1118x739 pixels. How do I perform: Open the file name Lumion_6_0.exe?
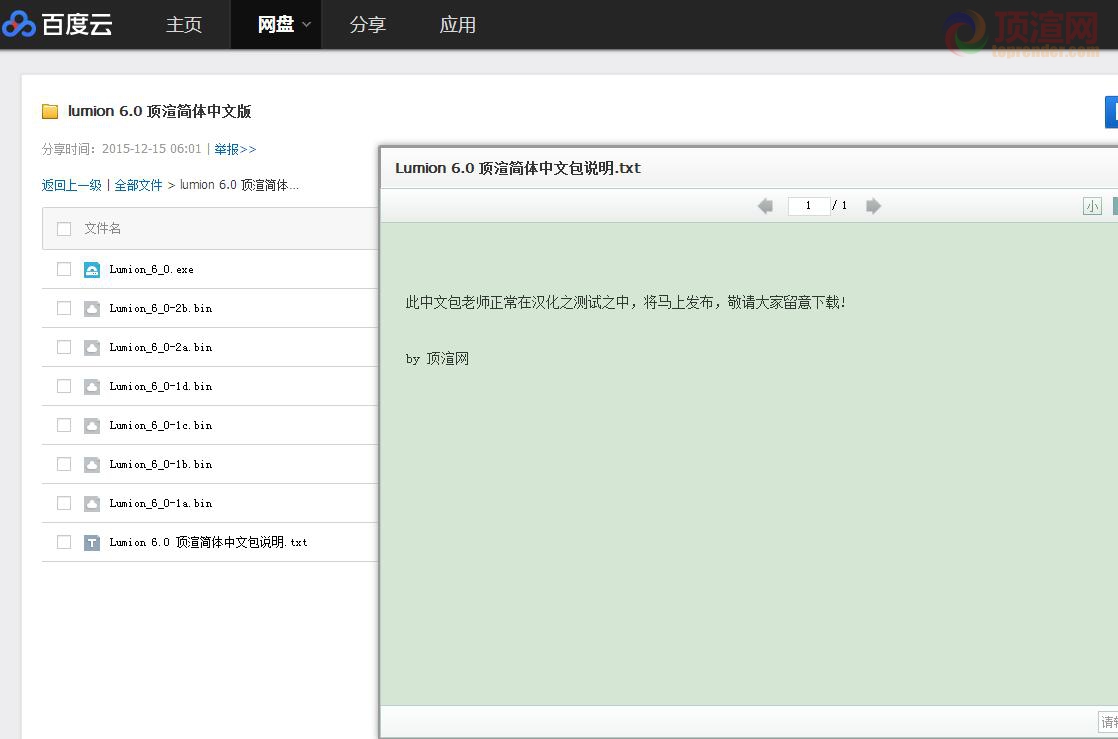151,270
